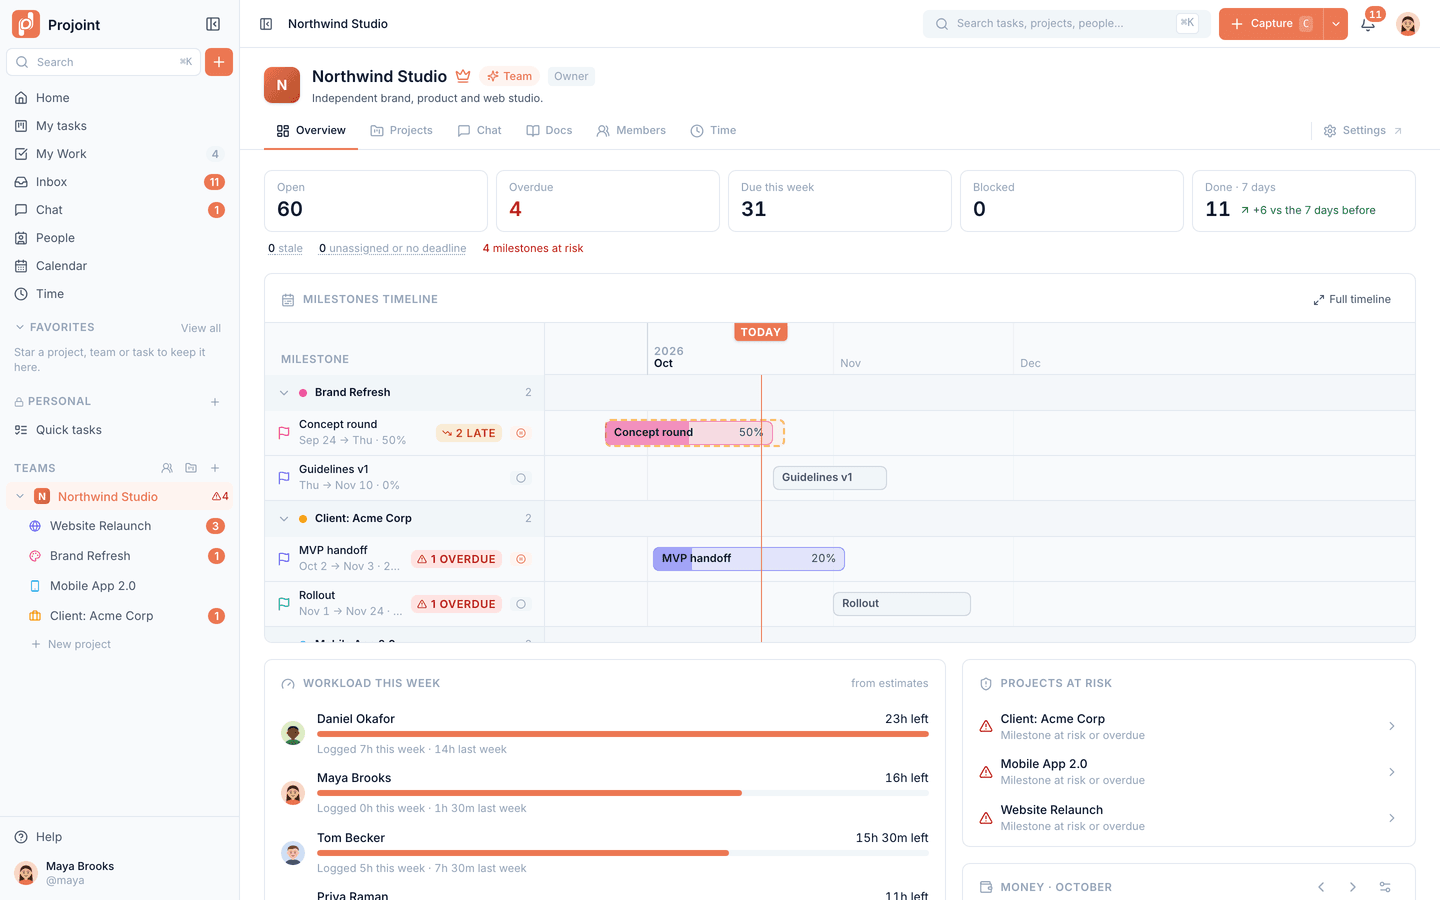The height and width of the screenshot is (900, 1440).
Task: Switch to the Projects tab
Action: [x=401, y=131]
